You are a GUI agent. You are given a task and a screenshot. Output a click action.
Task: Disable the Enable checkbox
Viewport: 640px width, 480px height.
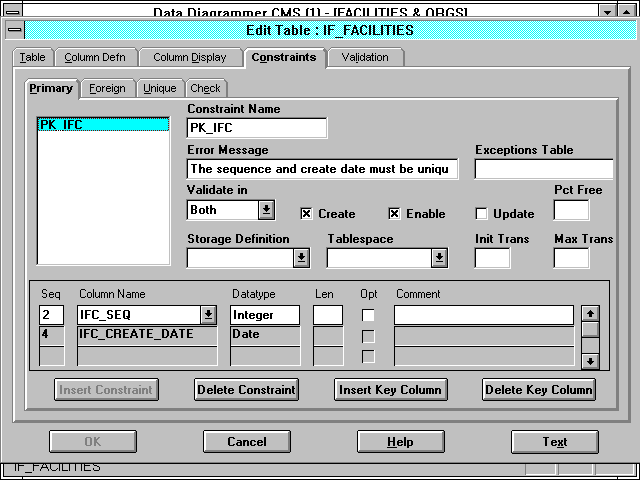[x=394, y=214]
